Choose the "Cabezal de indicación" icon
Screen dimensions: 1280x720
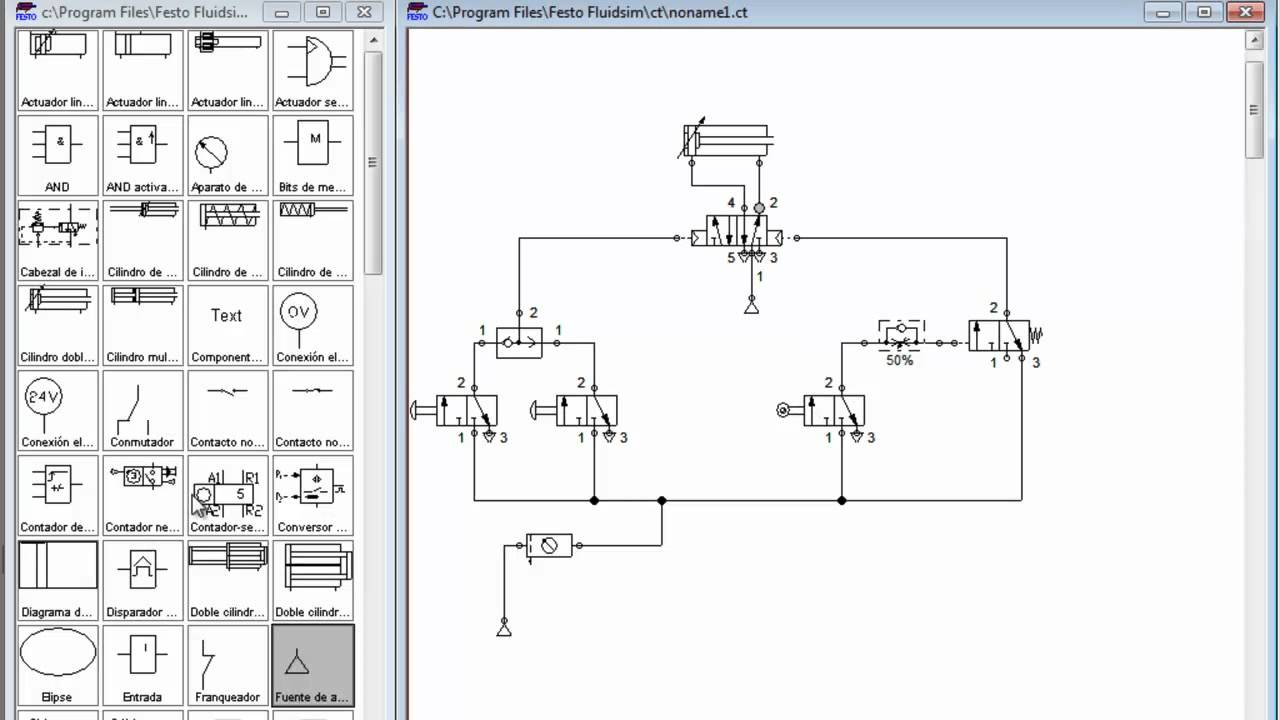click(57, 240)
